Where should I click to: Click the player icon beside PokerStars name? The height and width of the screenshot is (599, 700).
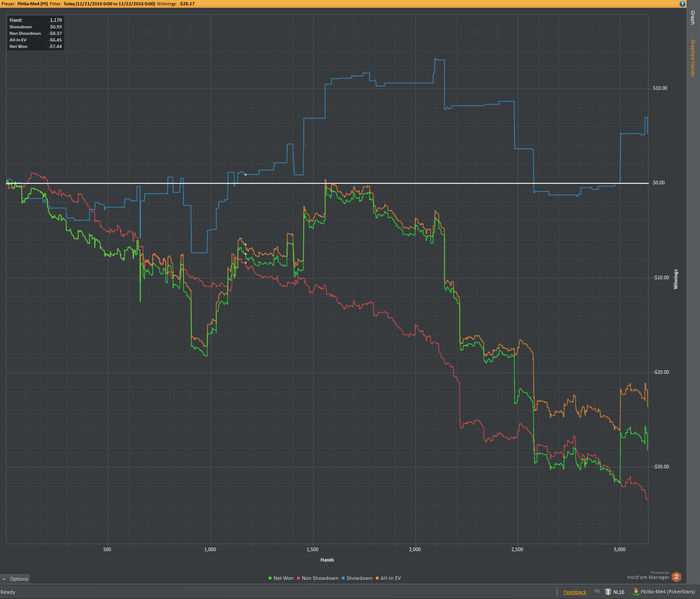pos(636,592)
